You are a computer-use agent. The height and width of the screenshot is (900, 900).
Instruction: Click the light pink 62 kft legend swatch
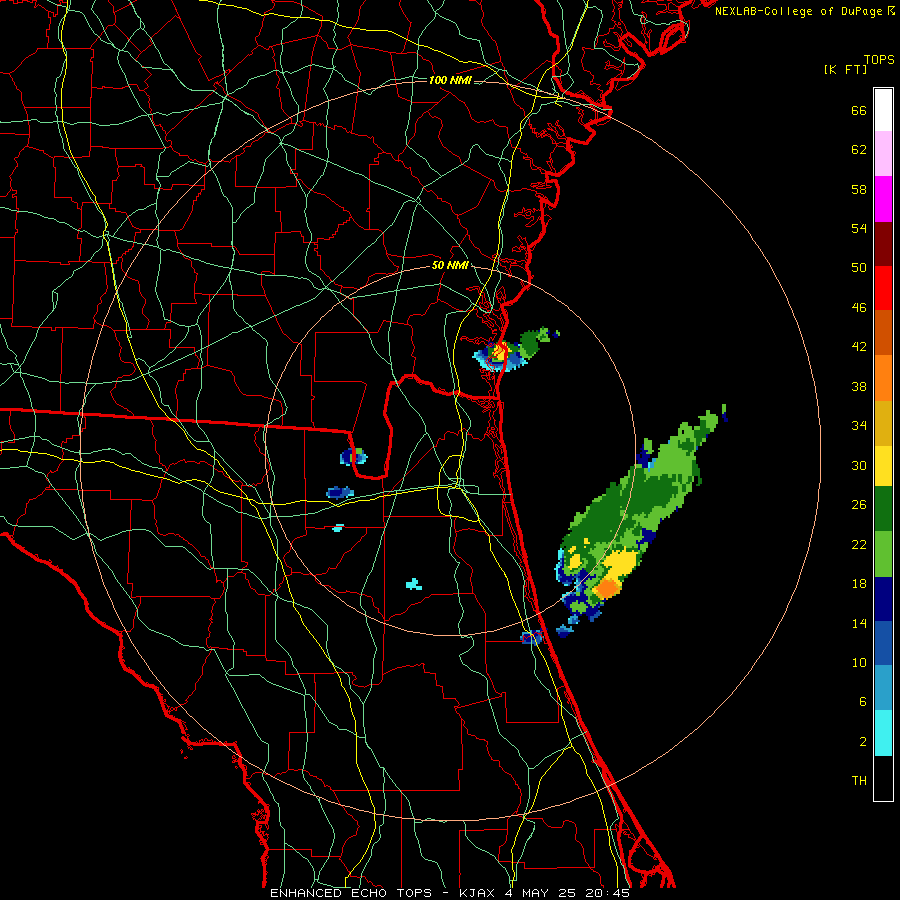(883, 153)
